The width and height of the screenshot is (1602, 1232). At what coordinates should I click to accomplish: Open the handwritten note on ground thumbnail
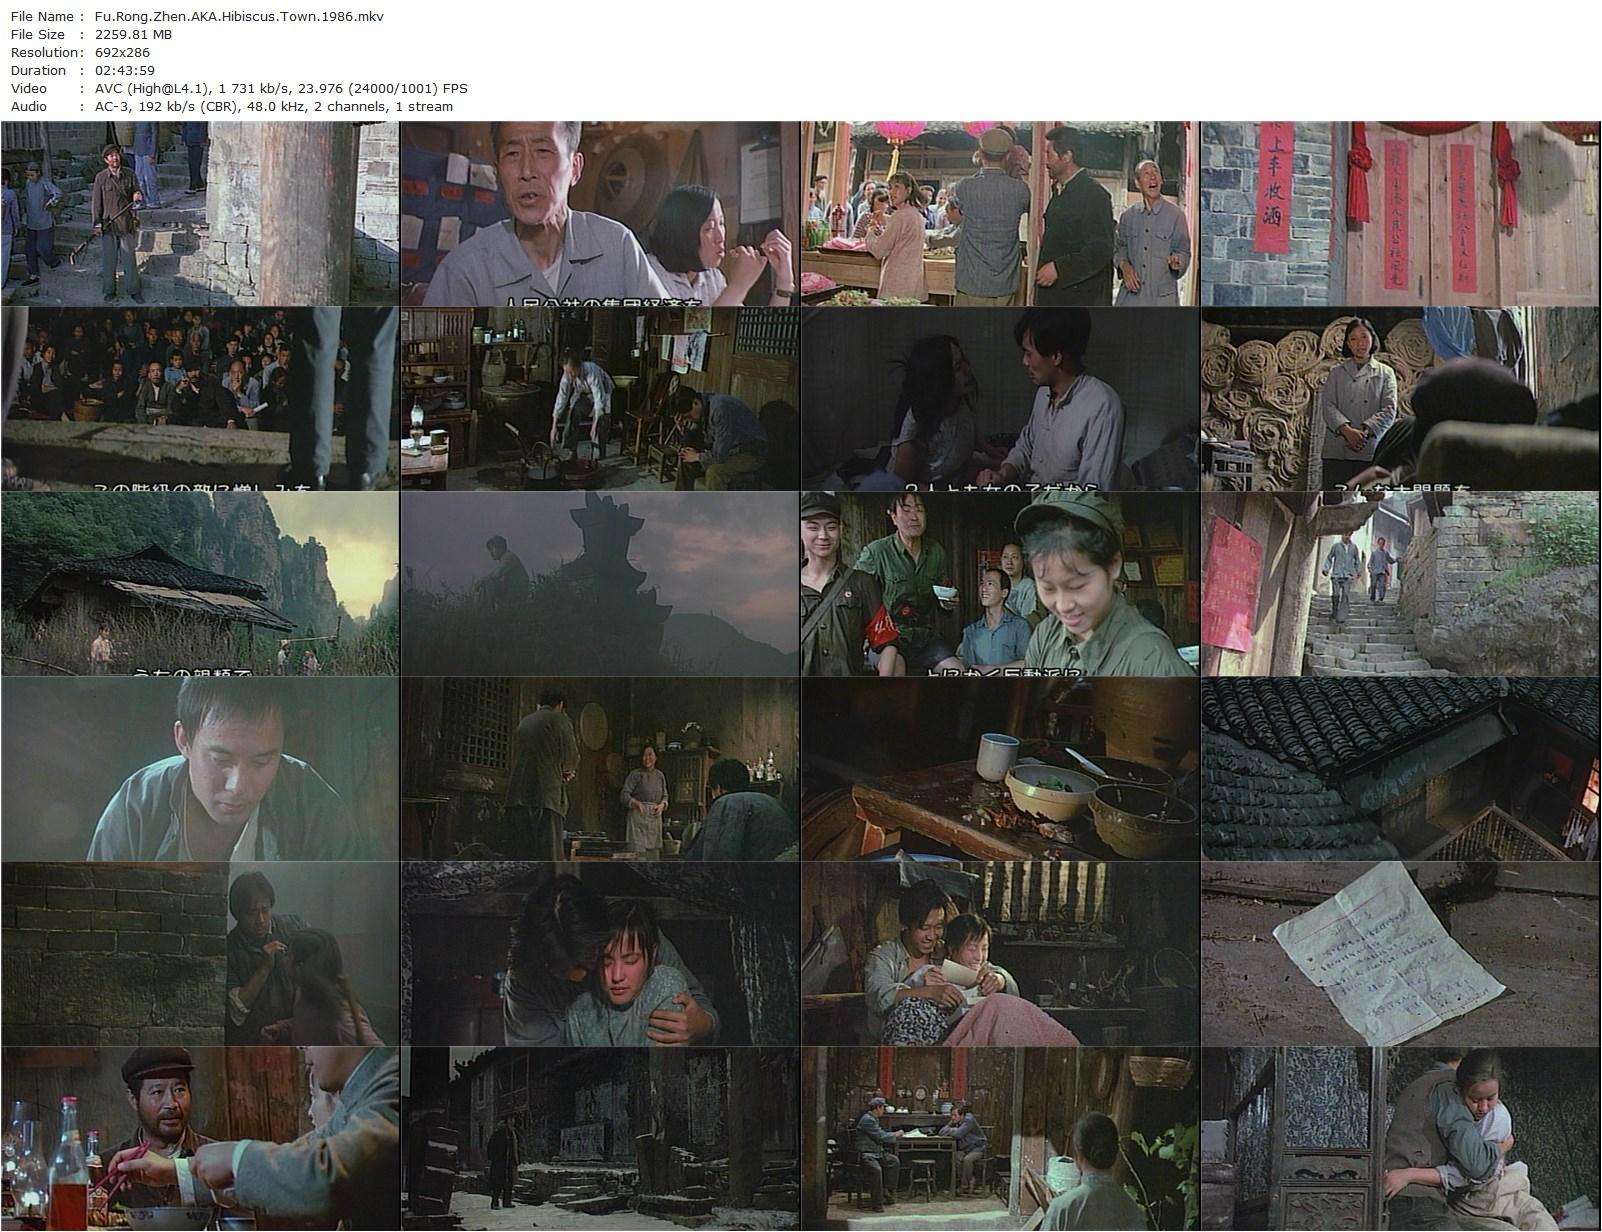(1400, 955)
